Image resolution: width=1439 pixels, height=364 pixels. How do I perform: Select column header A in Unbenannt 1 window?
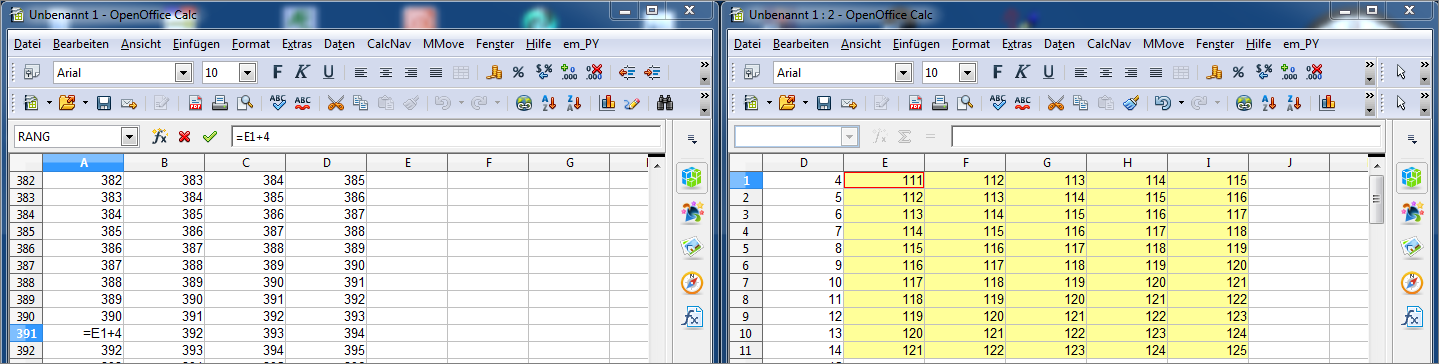point(83,162)
